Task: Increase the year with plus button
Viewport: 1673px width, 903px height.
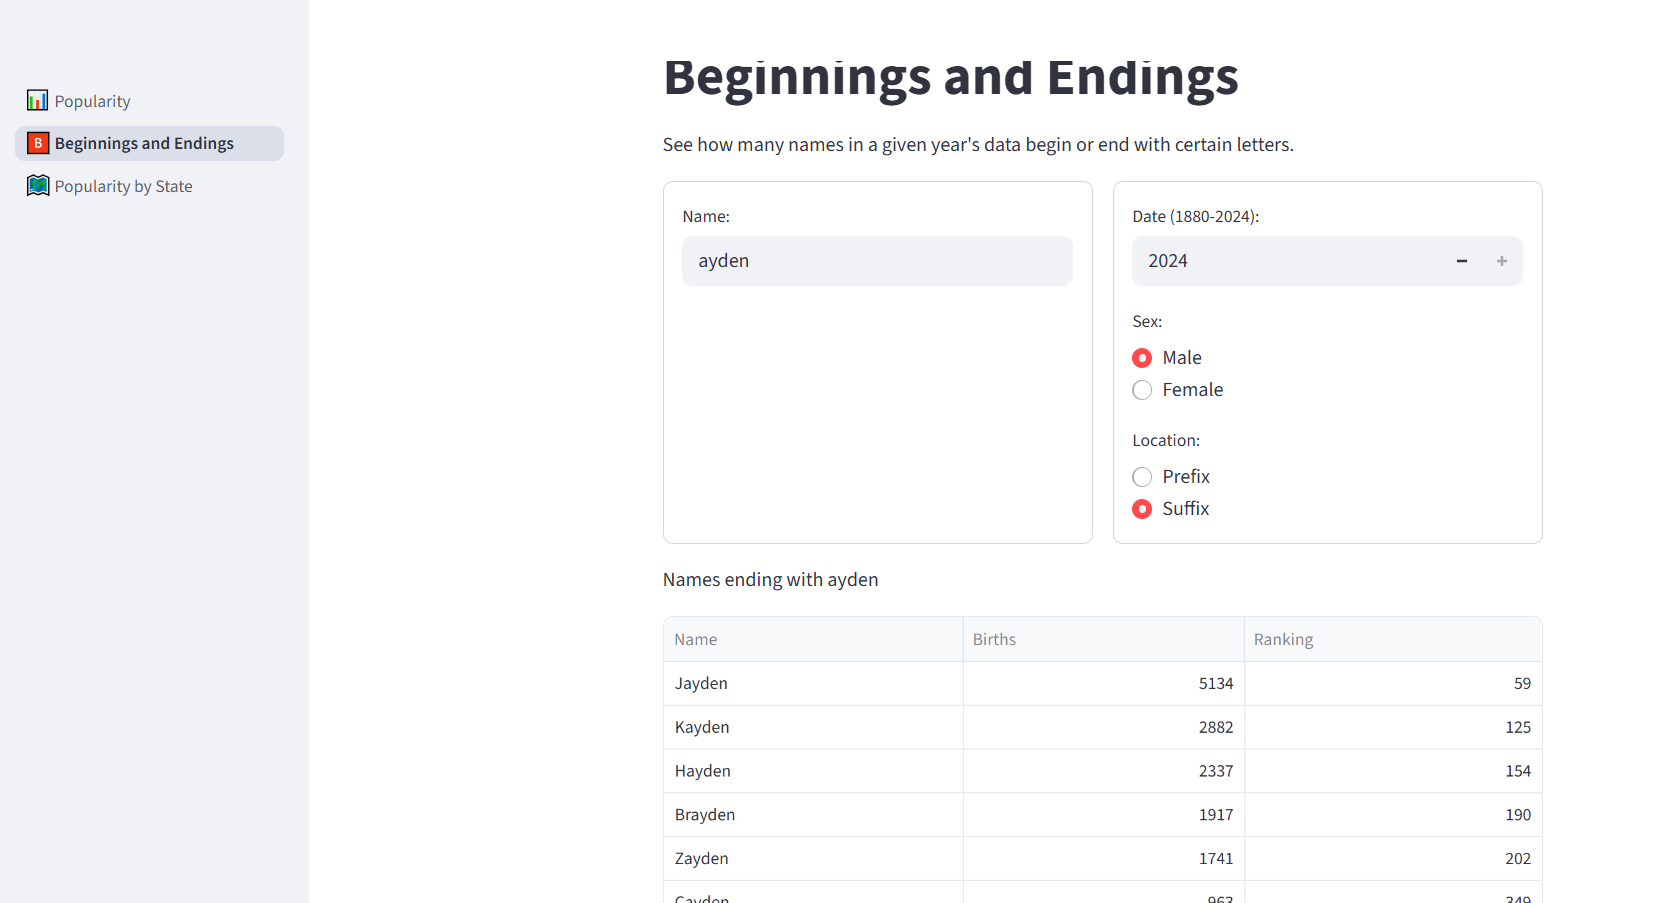Action: (1502, 261)
